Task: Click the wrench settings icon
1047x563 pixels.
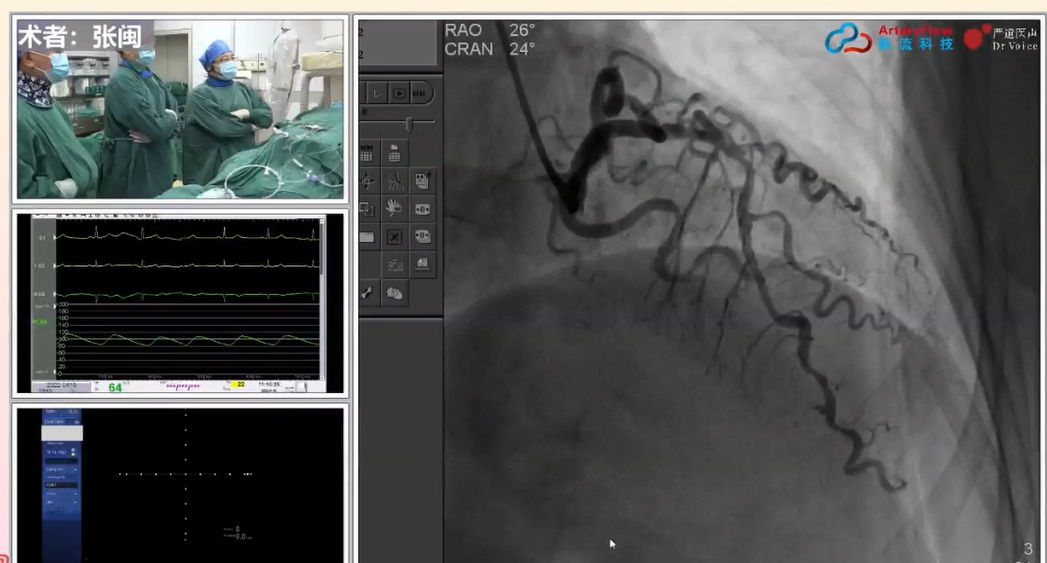Action: coord(367,292)
